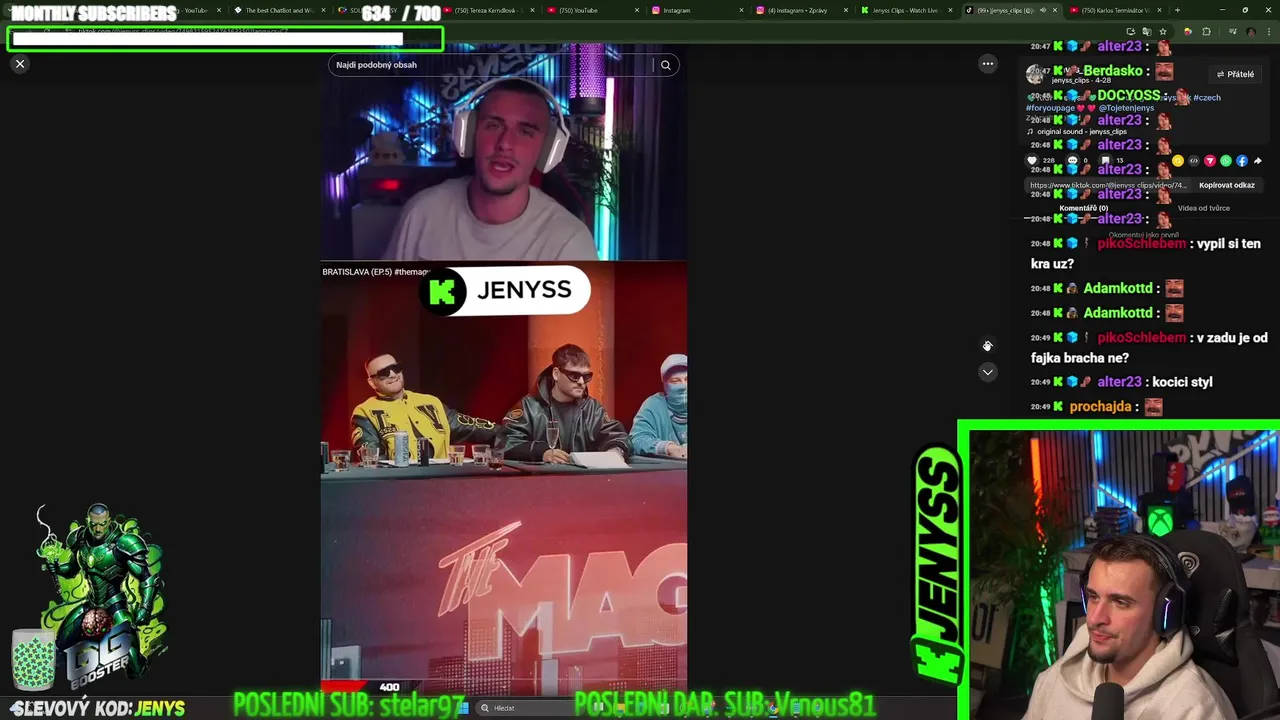Mute the TikTok tab via speaker icon
Viewport: 1280px width, 720px height.
[1043, 10]
